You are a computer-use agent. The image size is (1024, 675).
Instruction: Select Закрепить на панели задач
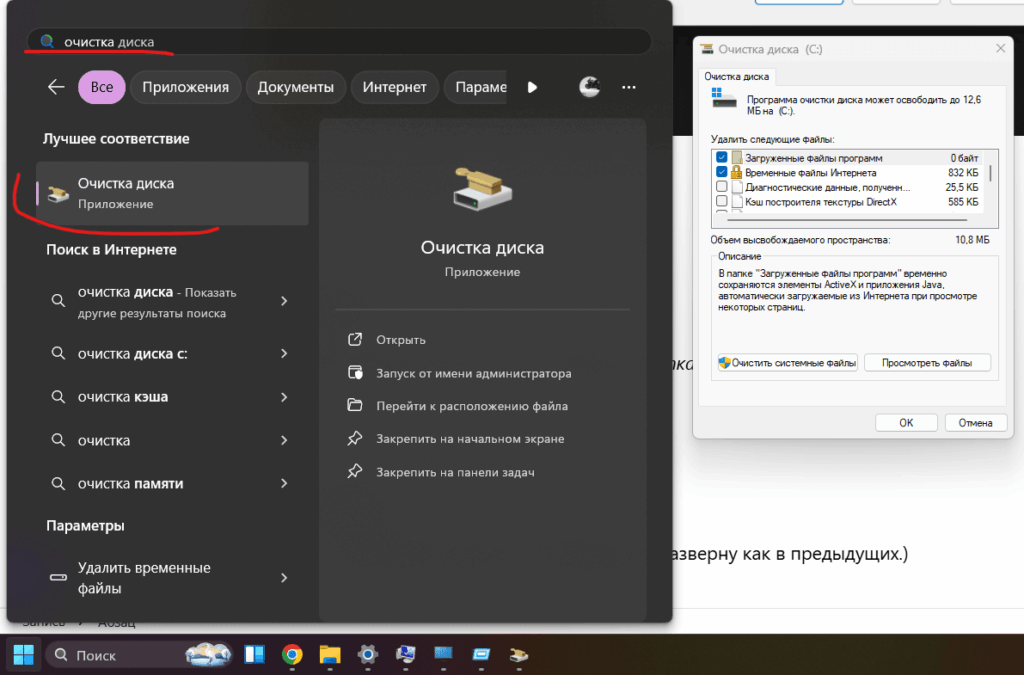coord(455,472)
